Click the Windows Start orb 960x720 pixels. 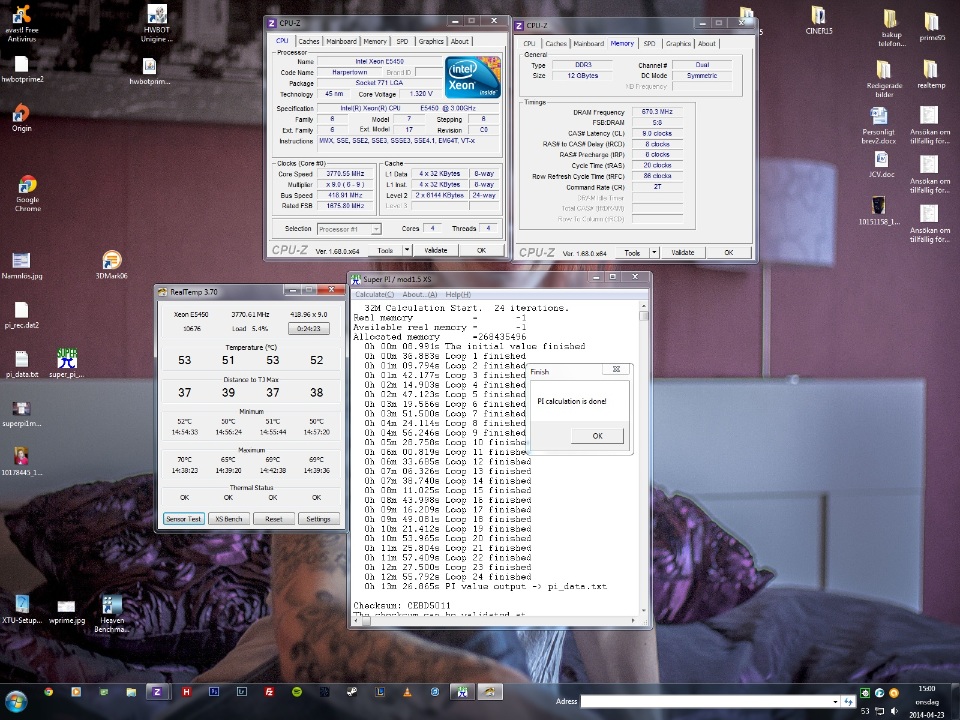(16, 701)
